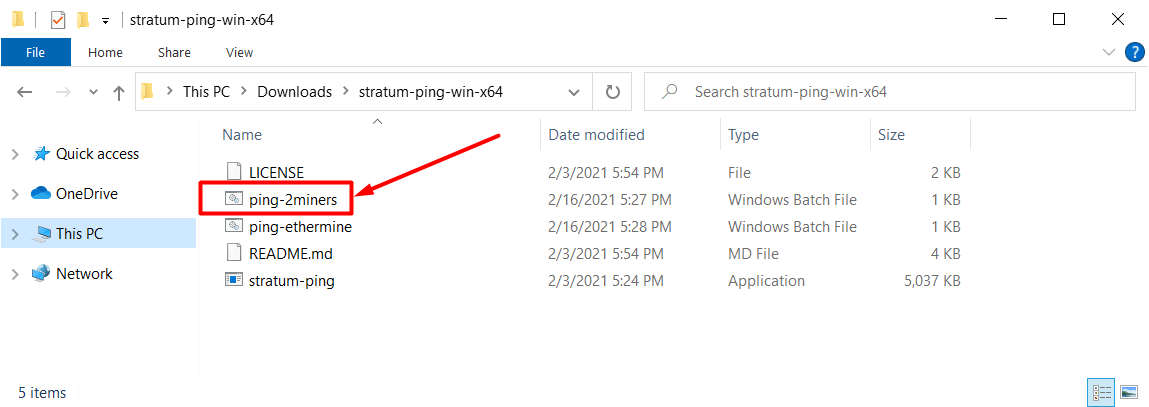Open the address bar history dropdown
The height and width of the screenshot is (407, 1149).
(x=574, y=92)
